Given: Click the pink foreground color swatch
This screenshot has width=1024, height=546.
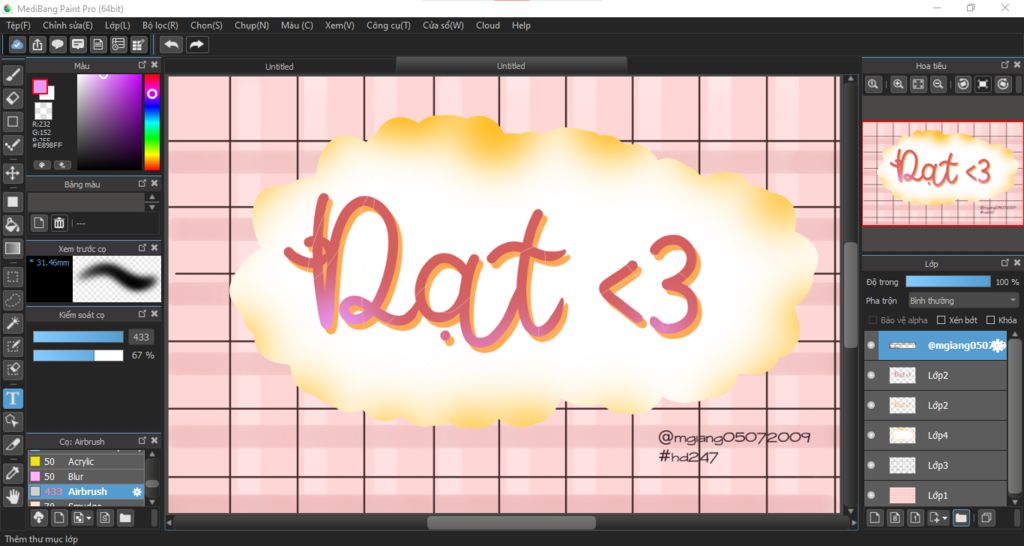Looking at the screenshot, I should pos(40,87).
